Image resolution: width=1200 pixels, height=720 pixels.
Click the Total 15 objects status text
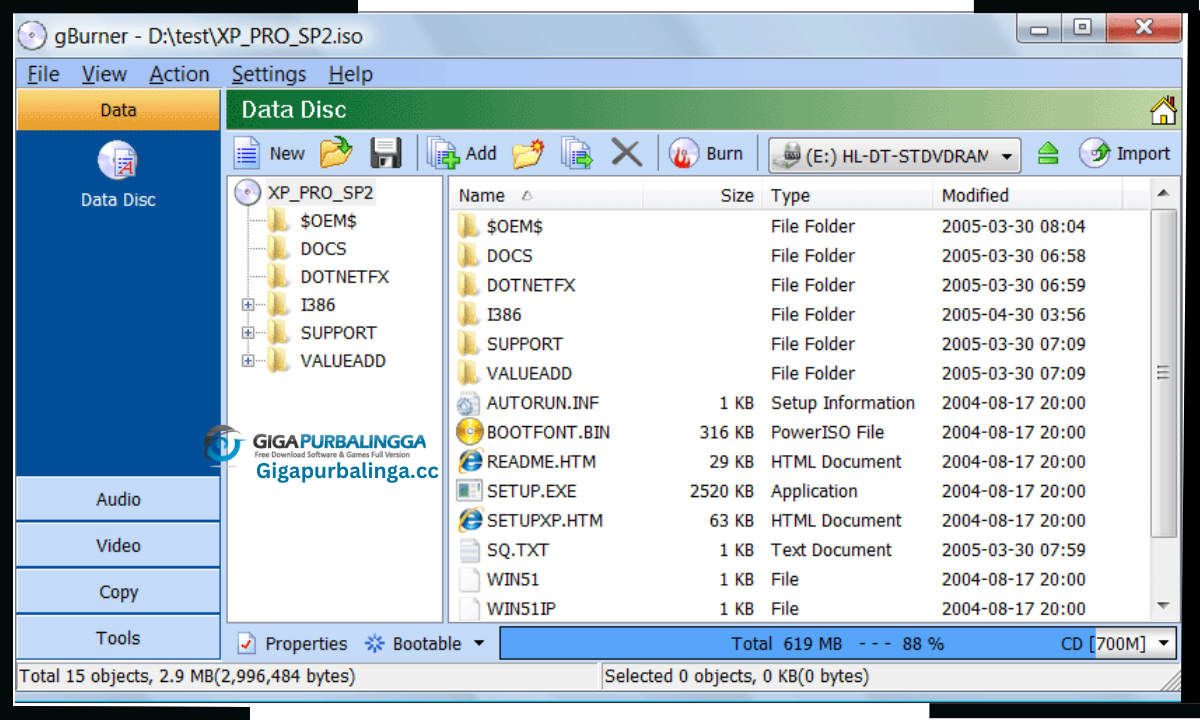[187, 676]
